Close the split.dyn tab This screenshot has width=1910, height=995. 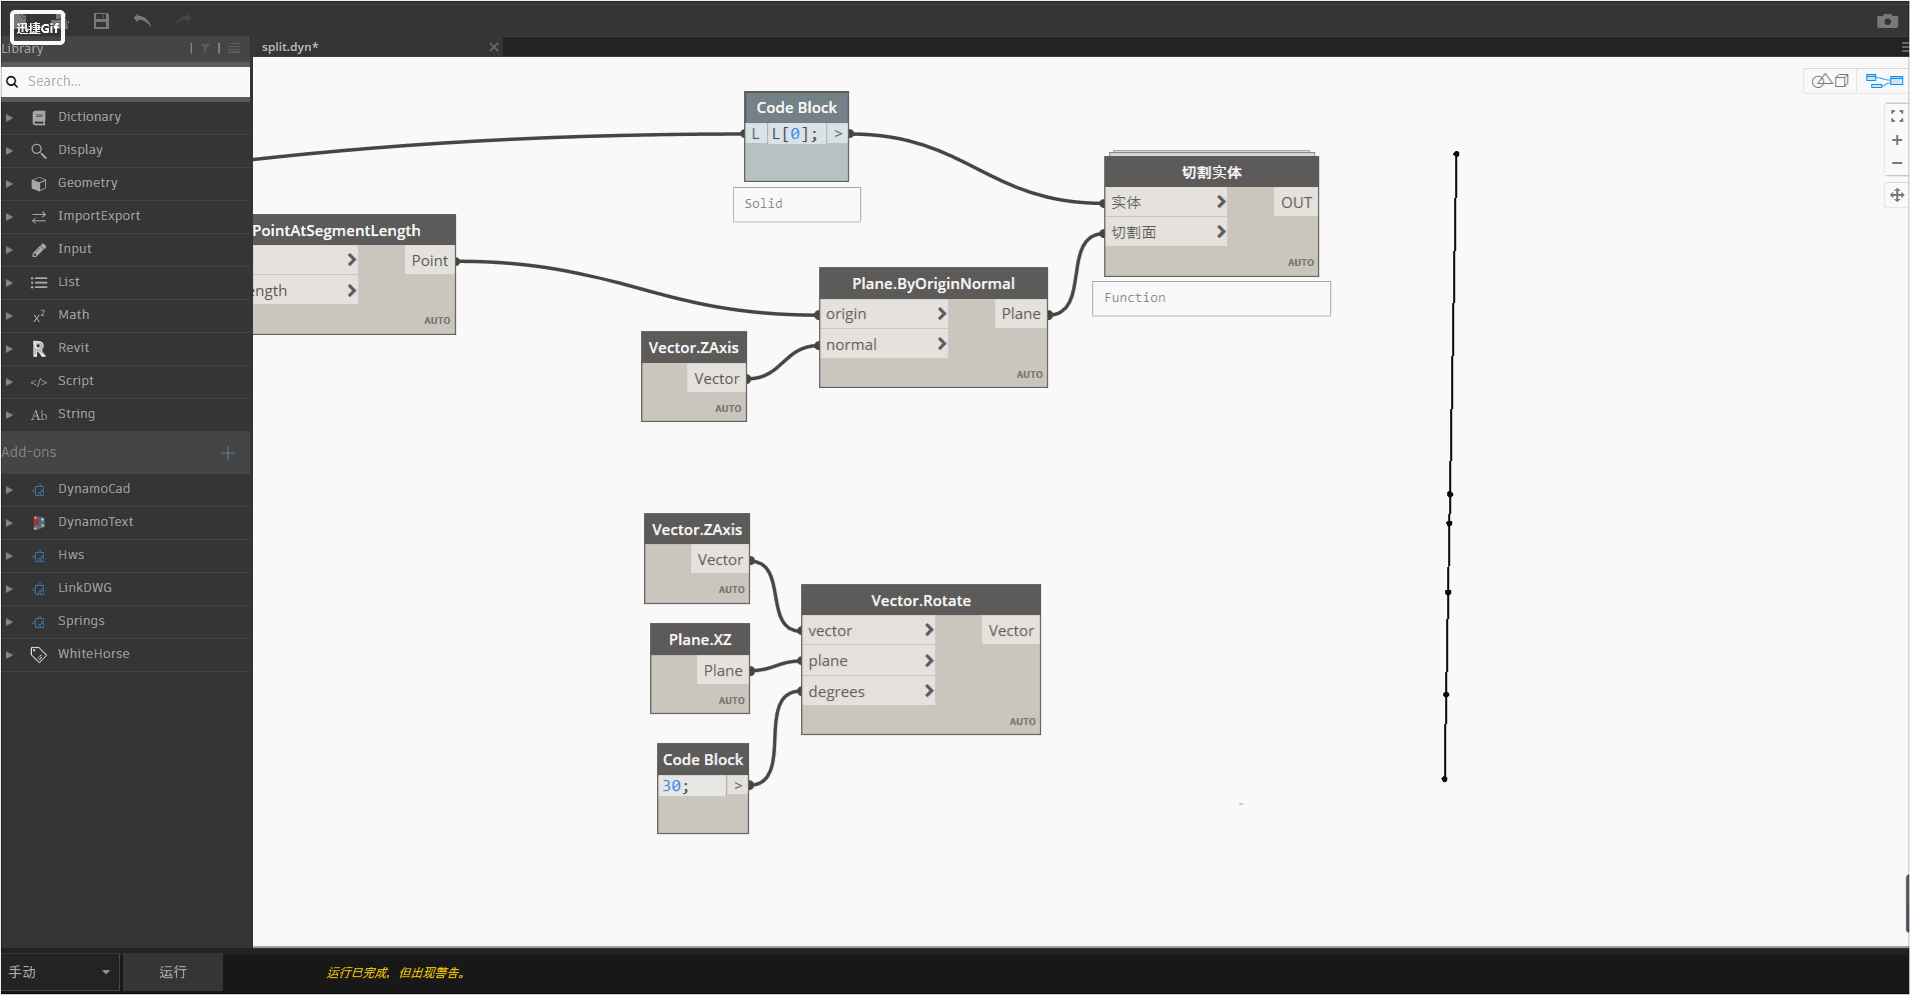pyautogui.click(x=494, y=47)
